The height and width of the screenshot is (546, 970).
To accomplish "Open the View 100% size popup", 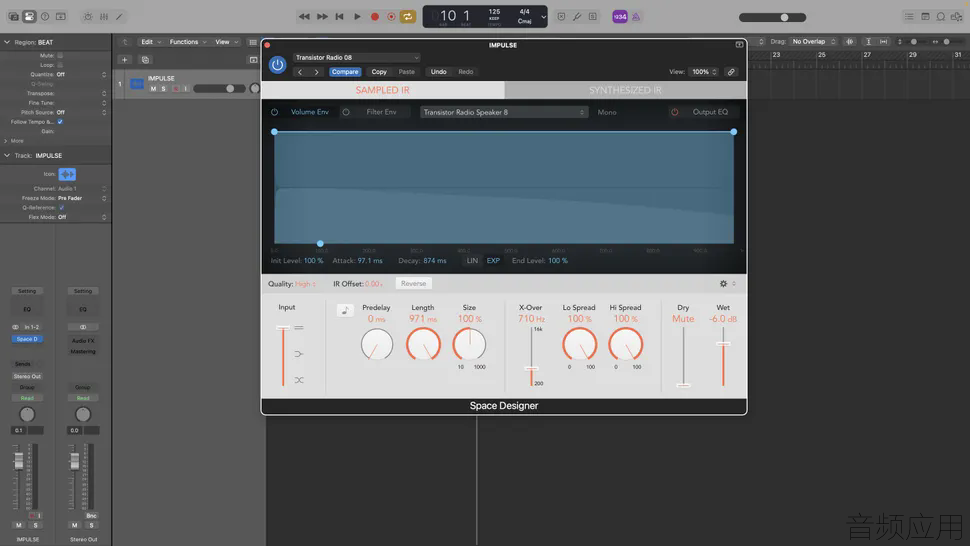I will 705,72.
